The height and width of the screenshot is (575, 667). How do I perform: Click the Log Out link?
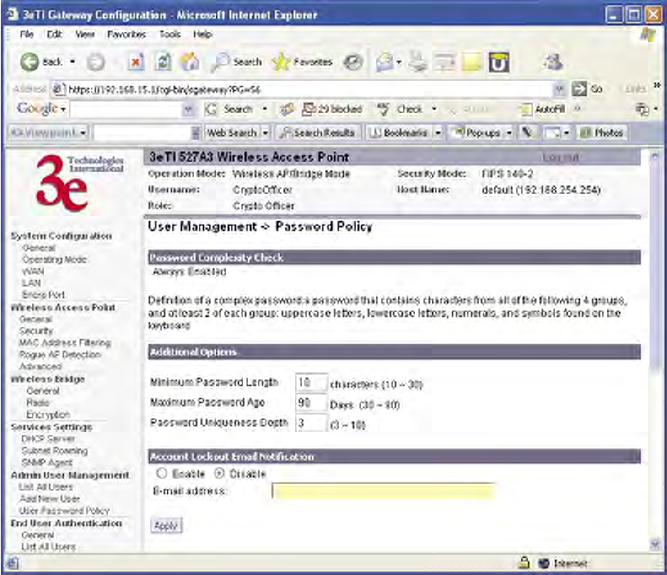560,157
